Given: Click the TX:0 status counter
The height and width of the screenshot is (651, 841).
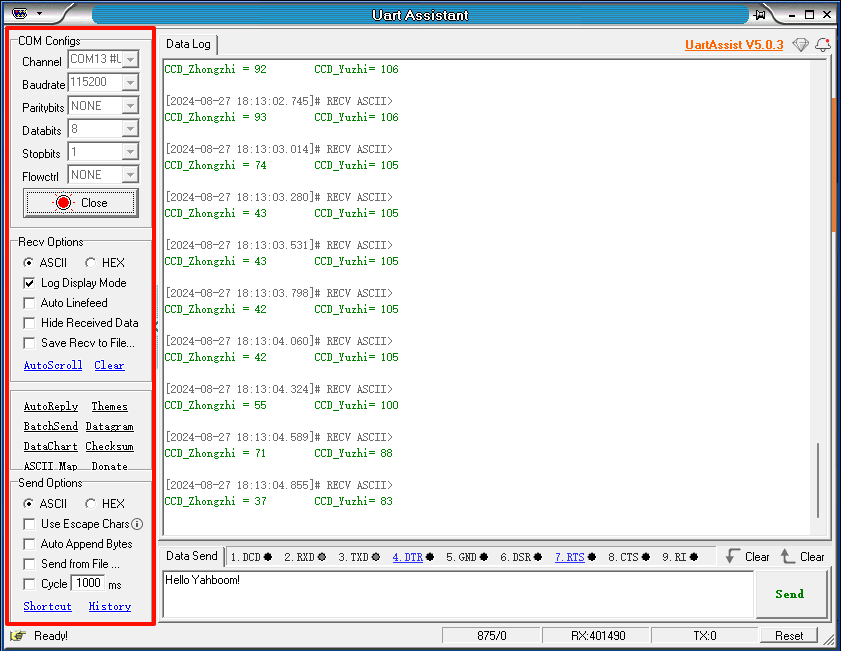Looking at the screenshot, I should (x=705, y=636).
